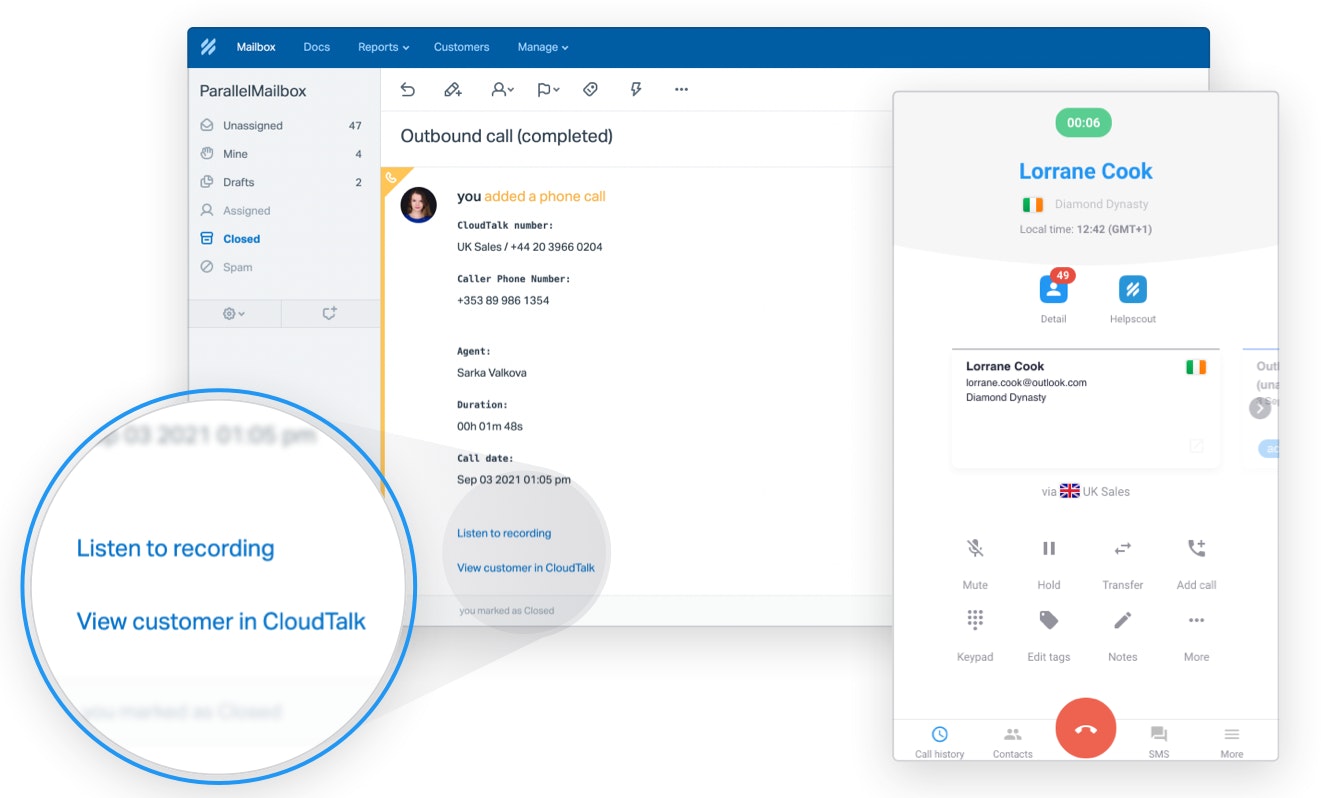
Task: Click the Helpscout integration icon
Action: [1133, 290]
